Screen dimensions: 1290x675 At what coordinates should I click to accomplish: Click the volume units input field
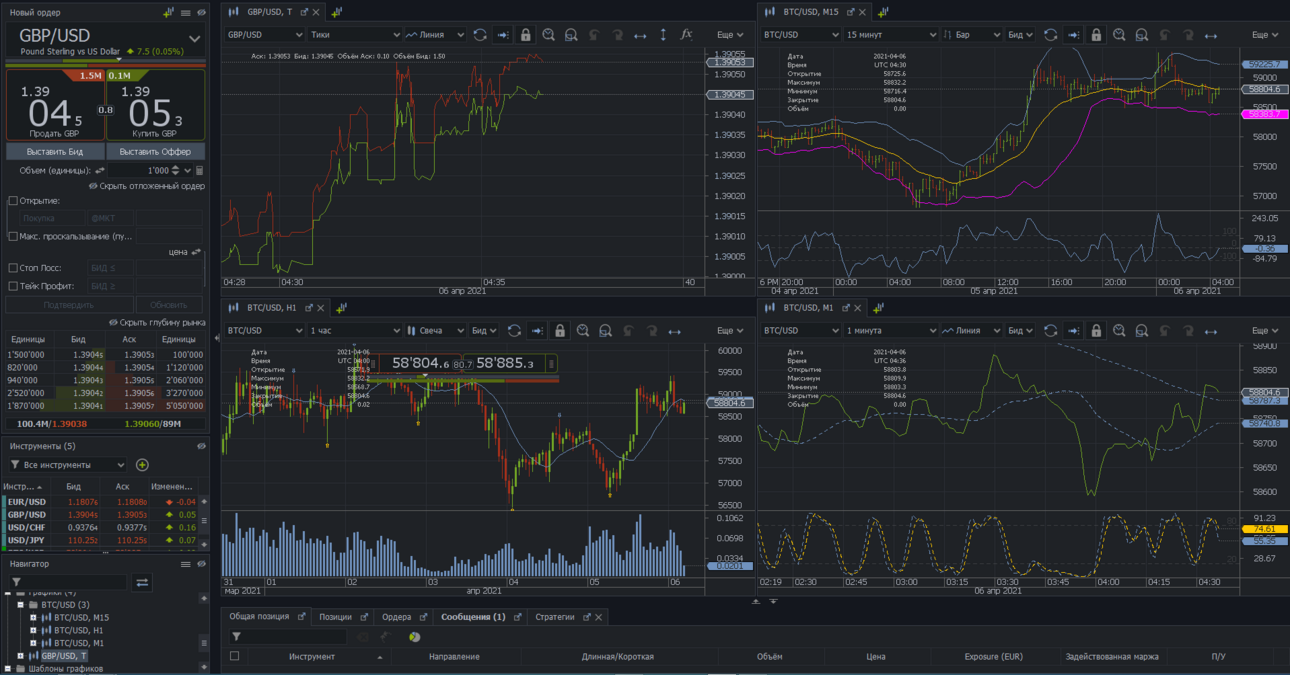tap(148, 171)
